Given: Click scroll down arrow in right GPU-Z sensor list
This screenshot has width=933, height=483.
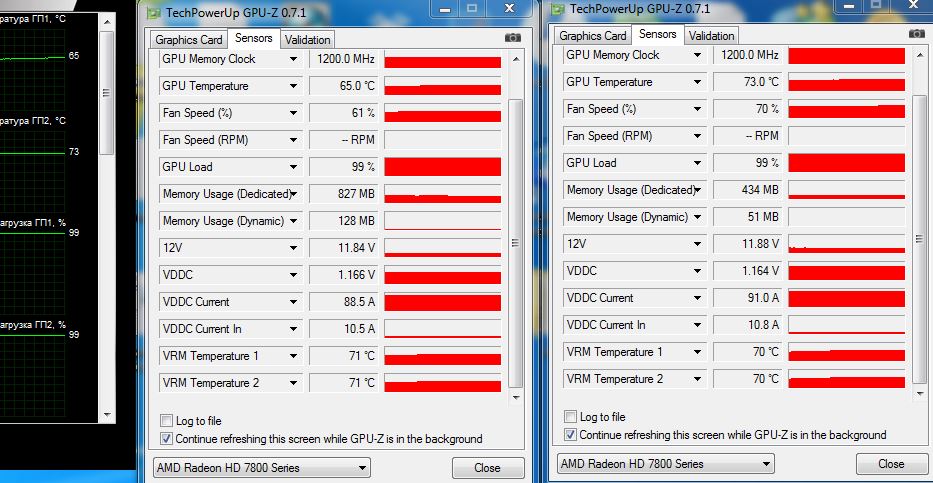Looking at the screenshot, I should point(919,394).
